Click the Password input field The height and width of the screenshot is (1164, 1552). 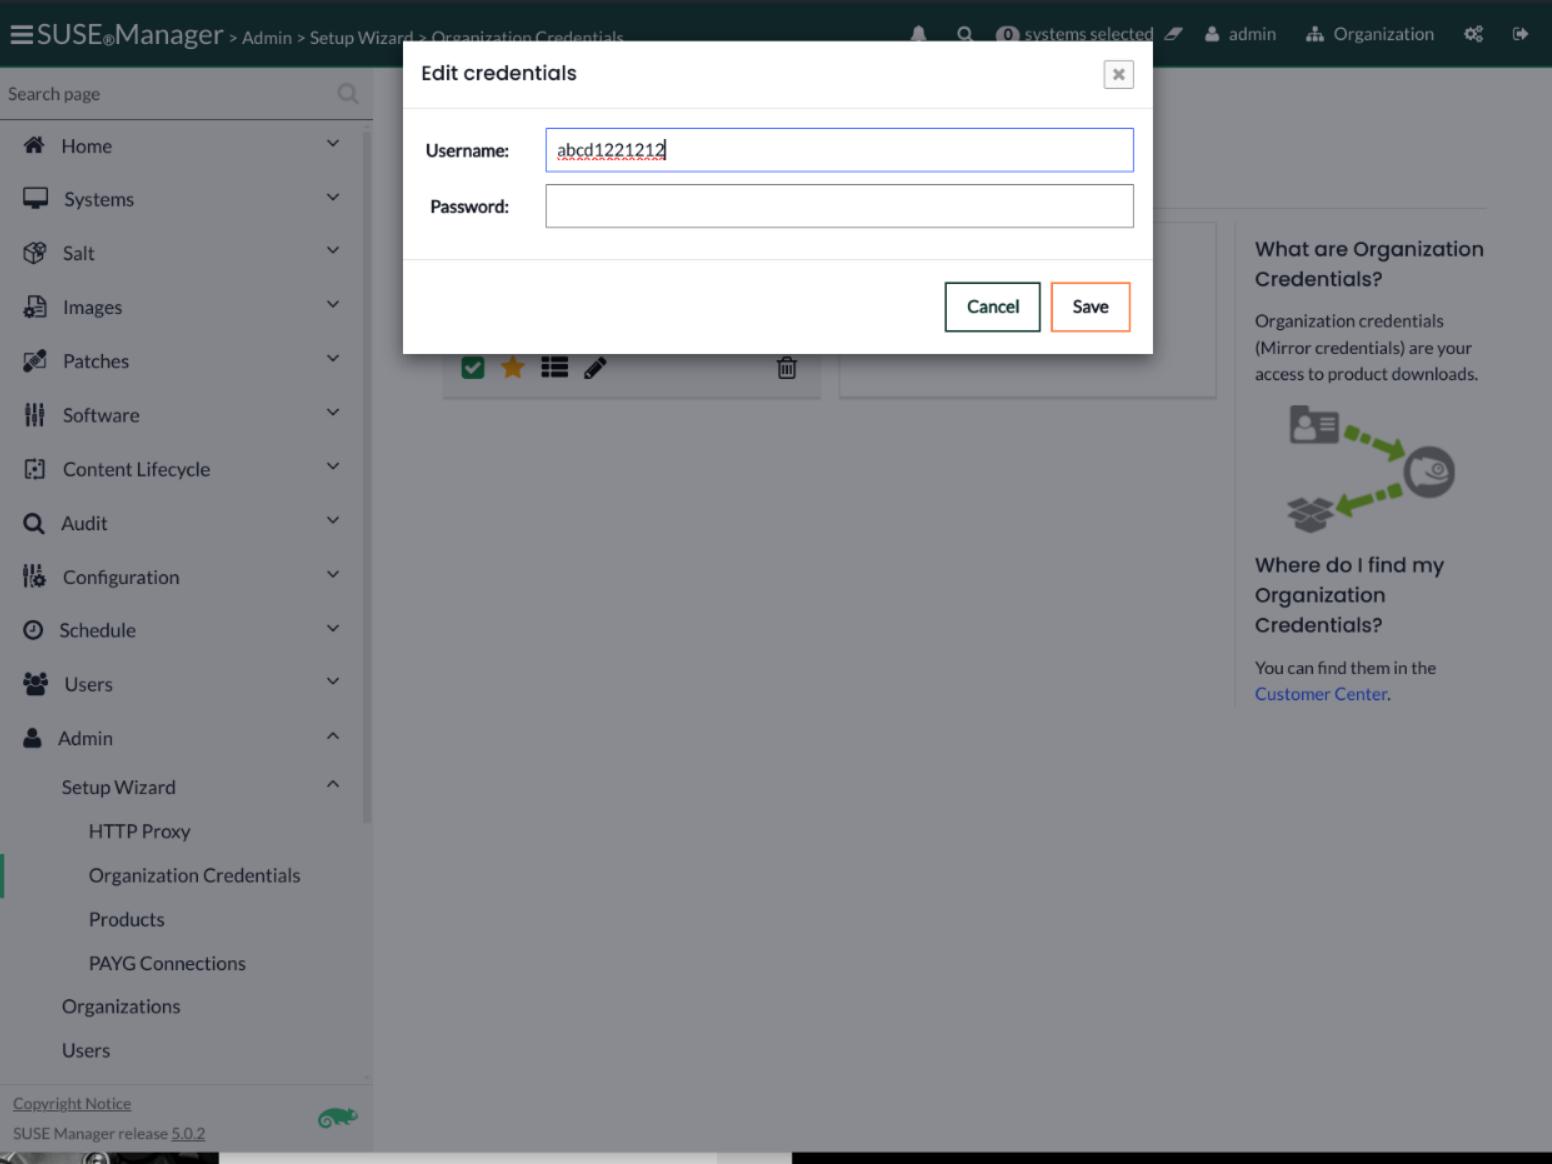(839, 206)
